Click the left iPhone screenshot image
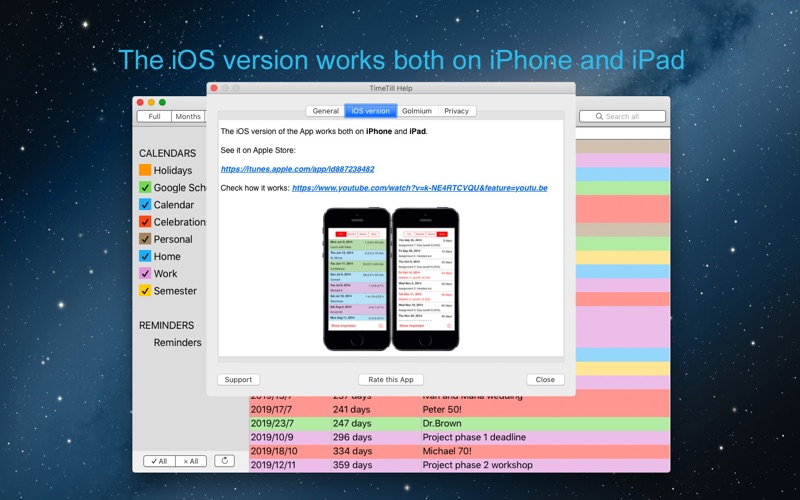This screenshot has width=800, height=500. [x=357, y=279]
